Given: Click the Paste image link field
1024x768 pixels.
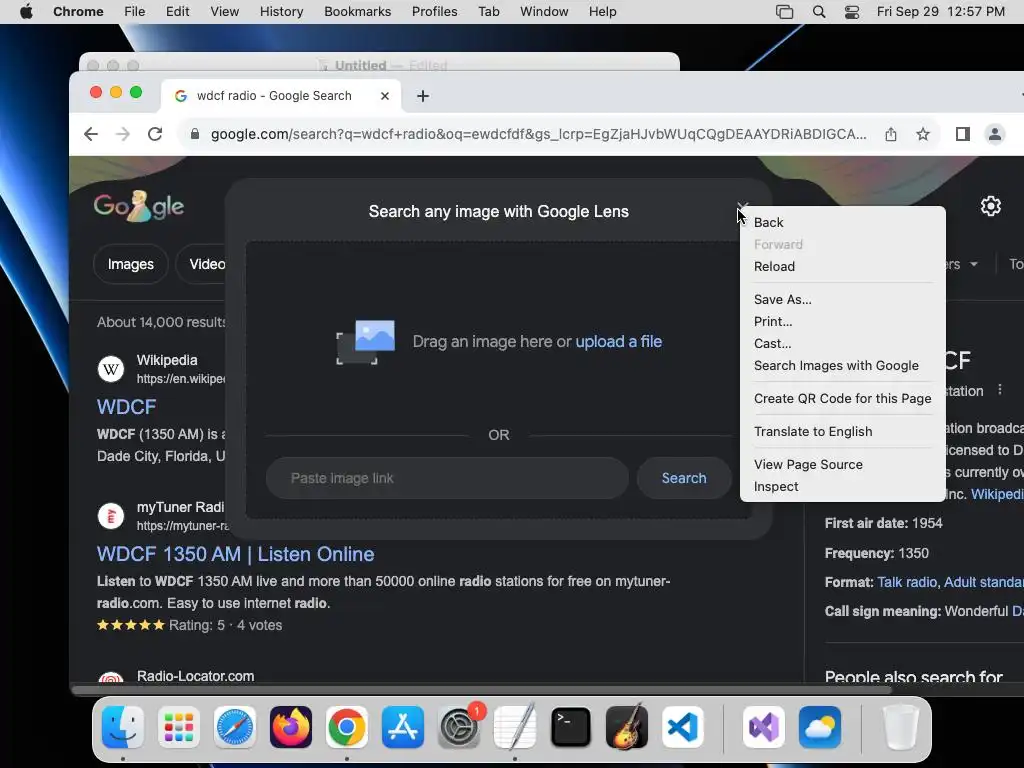Looking at the screenshot, I should coord(447,478).
